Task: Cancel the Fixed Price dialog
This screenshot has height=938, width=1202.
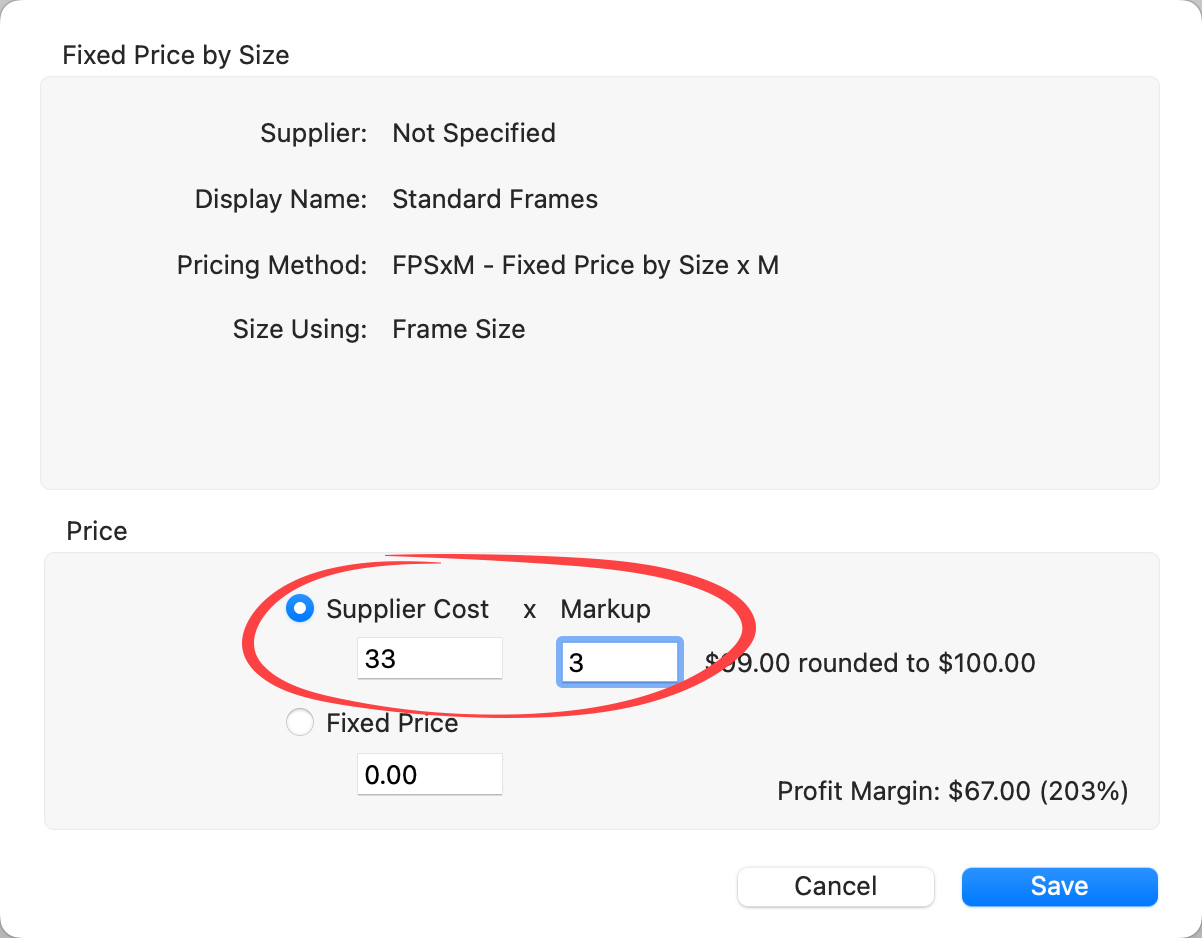Action: point(835,886)
